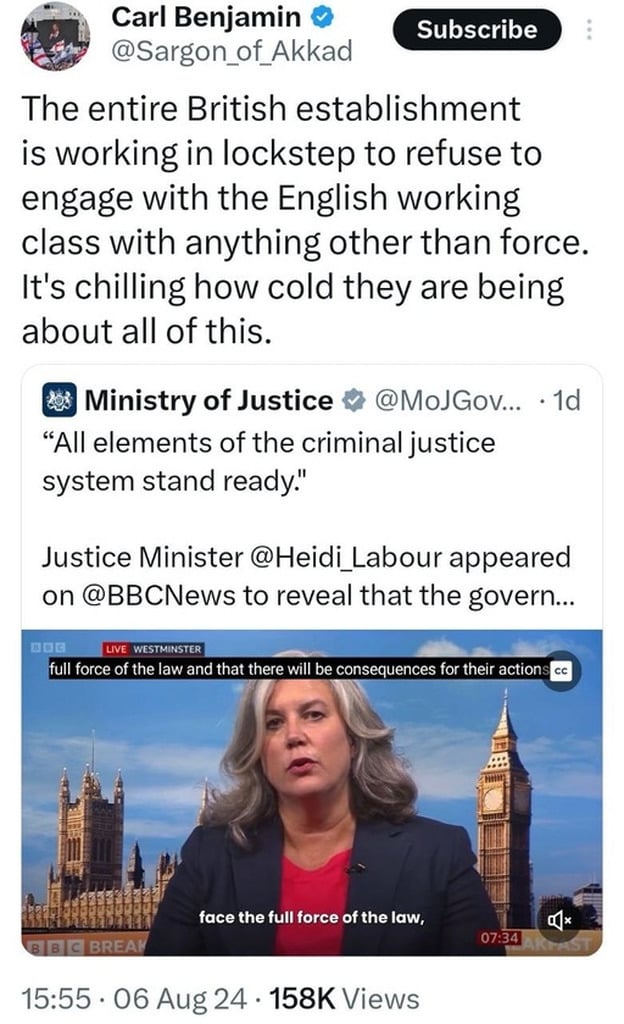The height and width of the screenshot is (1024, 624).
Task: Open the Ministry of Justice account name
Action: [x=208, y=401]
